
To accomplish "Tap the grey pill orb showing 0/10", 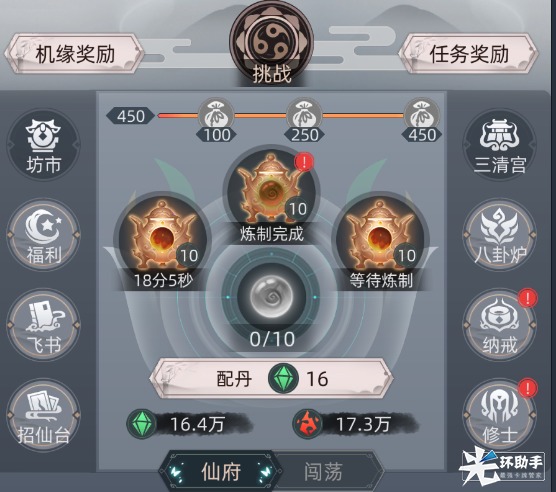I will click(272, 297).
